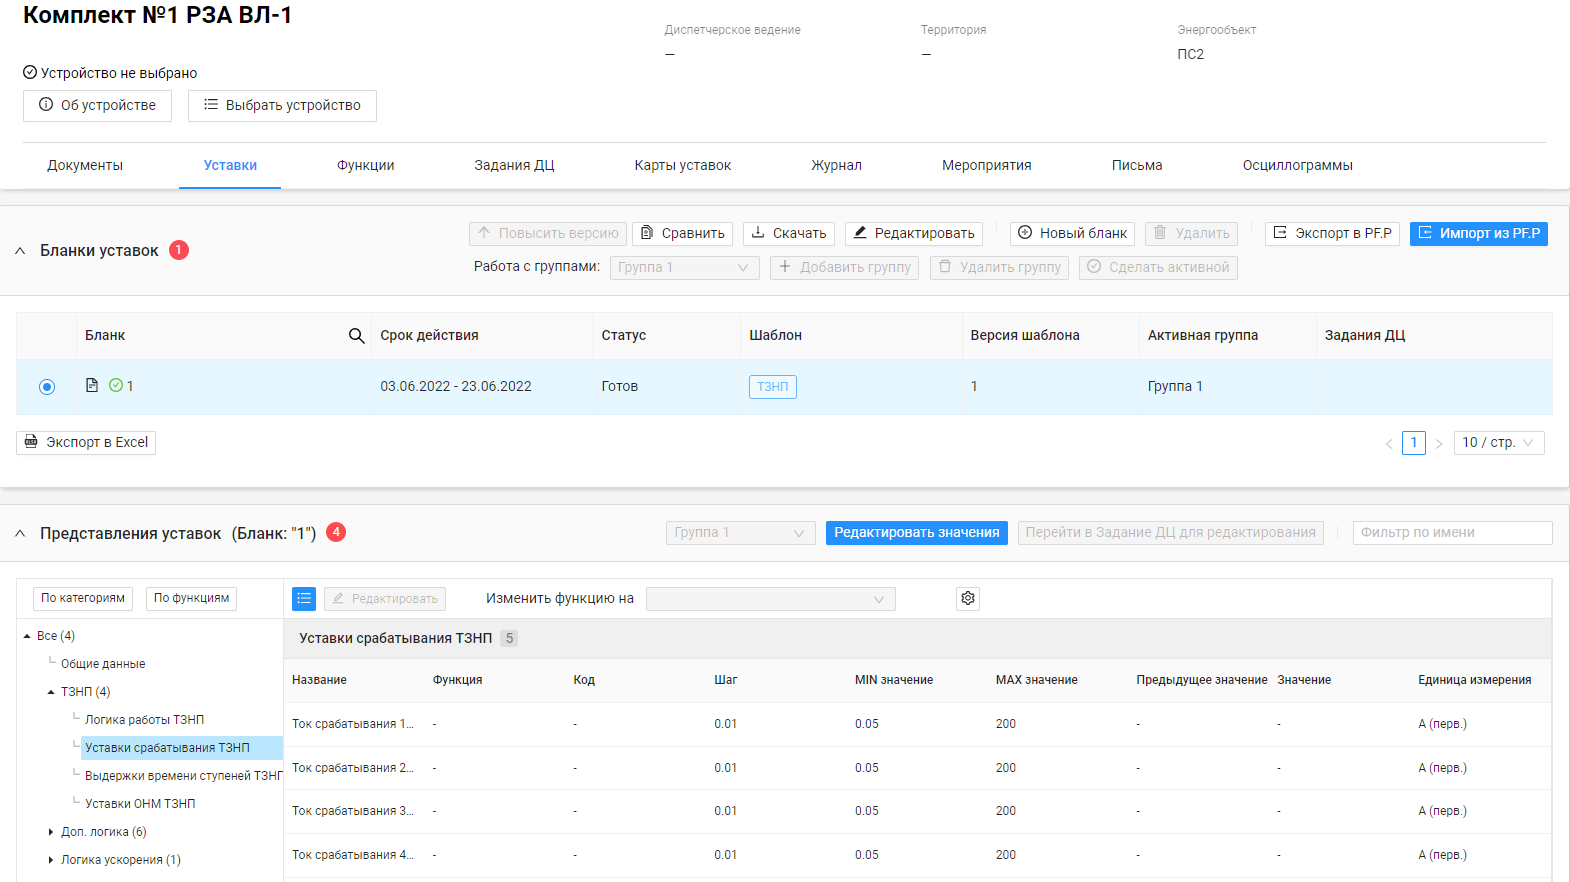Click the date range 03.06.2022 - 23.06.2022
Image resolution: width=1570 pixels, height=882 pixels.
coord(456,387)
